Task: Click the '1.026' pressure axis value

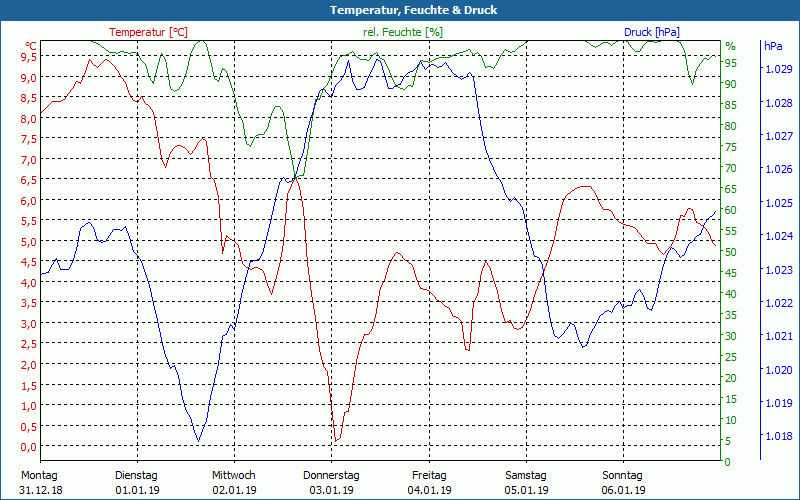Action: [x=779, y=169]
